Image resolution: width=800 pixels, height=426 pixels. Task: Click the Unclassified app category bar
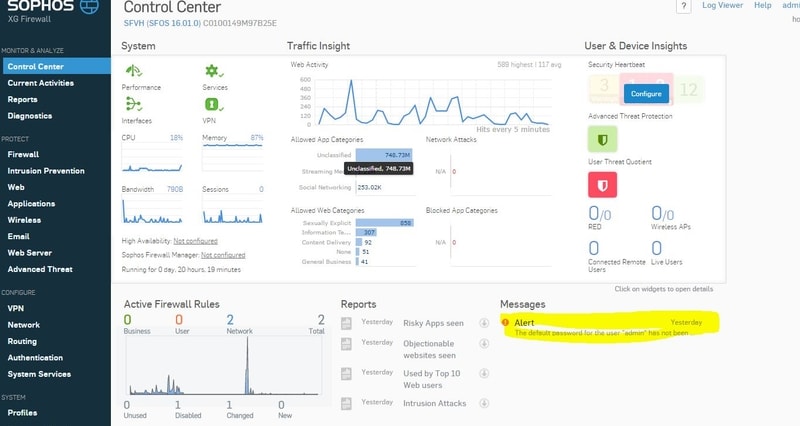click(x=384, y=155)
